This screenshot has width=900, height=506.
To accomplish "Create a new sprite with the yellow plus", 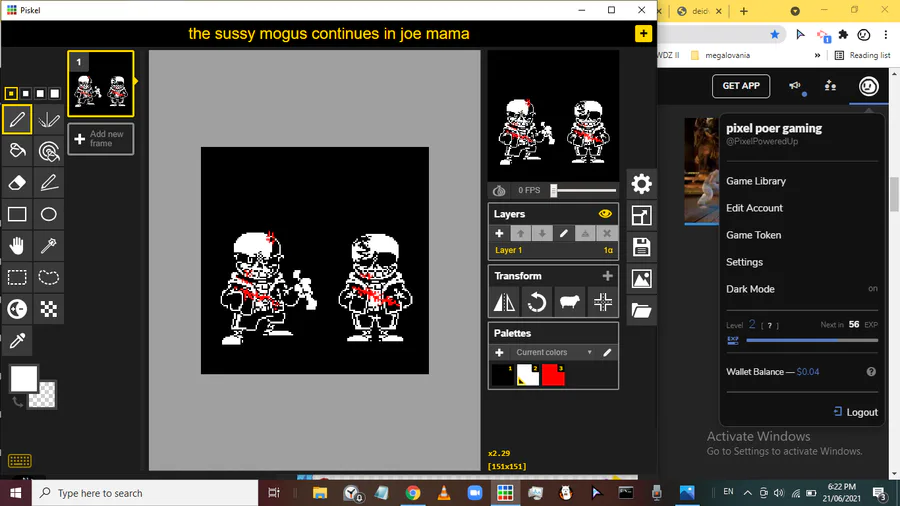I will click(643, 33).
